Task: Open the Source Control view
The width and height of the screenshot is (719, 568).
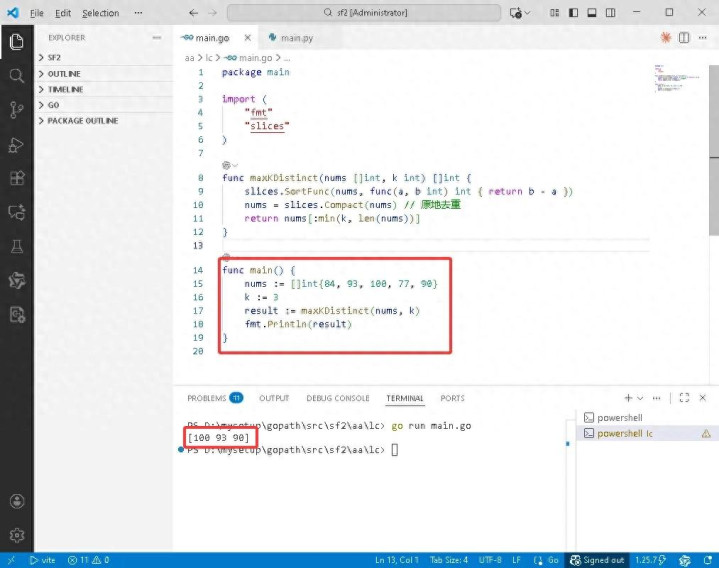Action: pos(16,110)
